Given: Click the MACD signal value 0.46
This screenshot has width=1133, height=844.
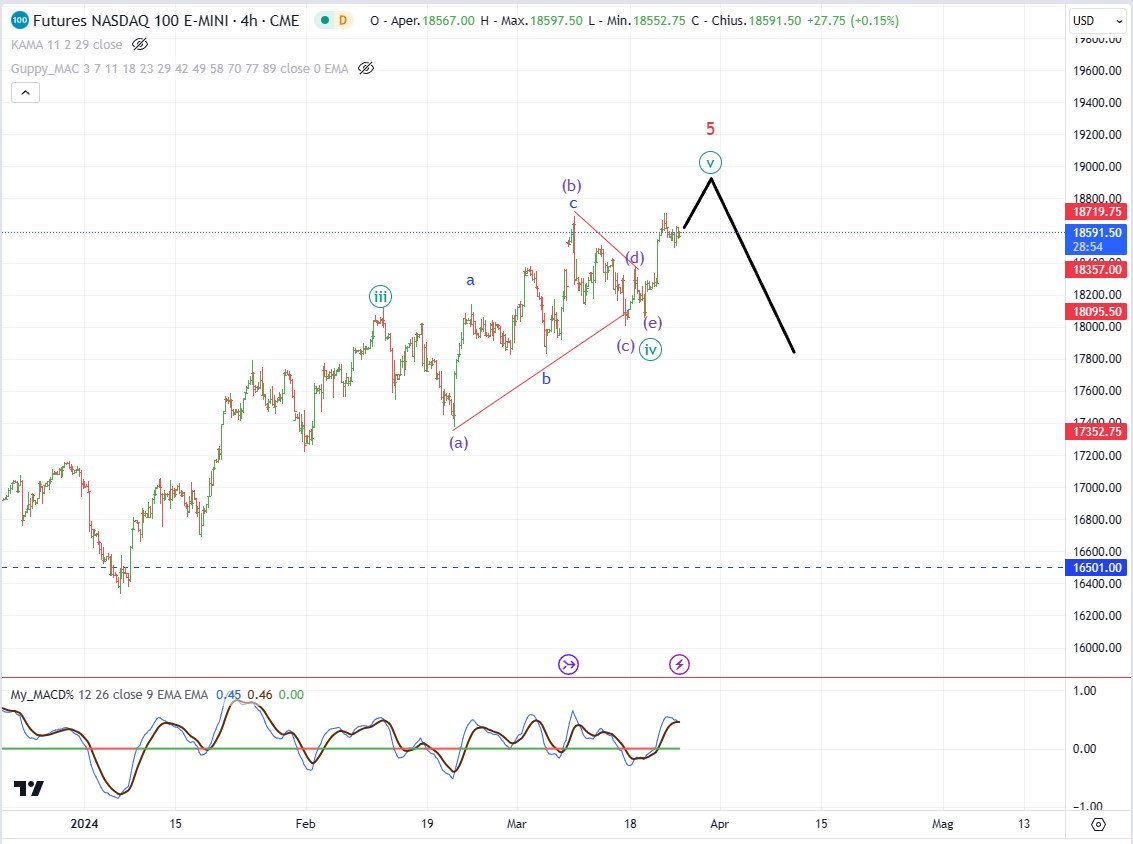Looking at the screenshot, I should coord(260,694).
